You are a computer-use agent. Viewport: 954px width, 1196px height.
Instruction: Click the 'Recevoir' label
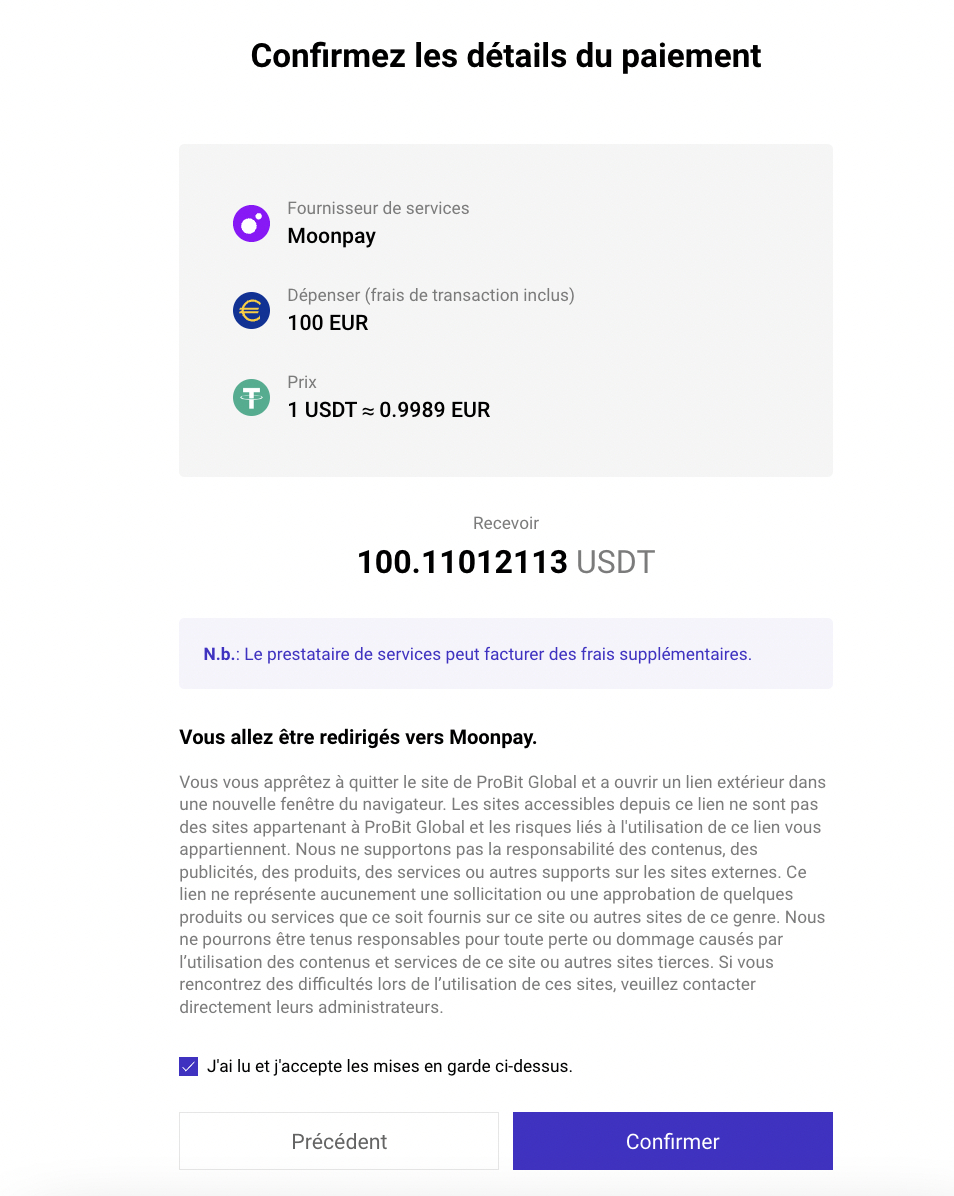[x=506, y=523]
